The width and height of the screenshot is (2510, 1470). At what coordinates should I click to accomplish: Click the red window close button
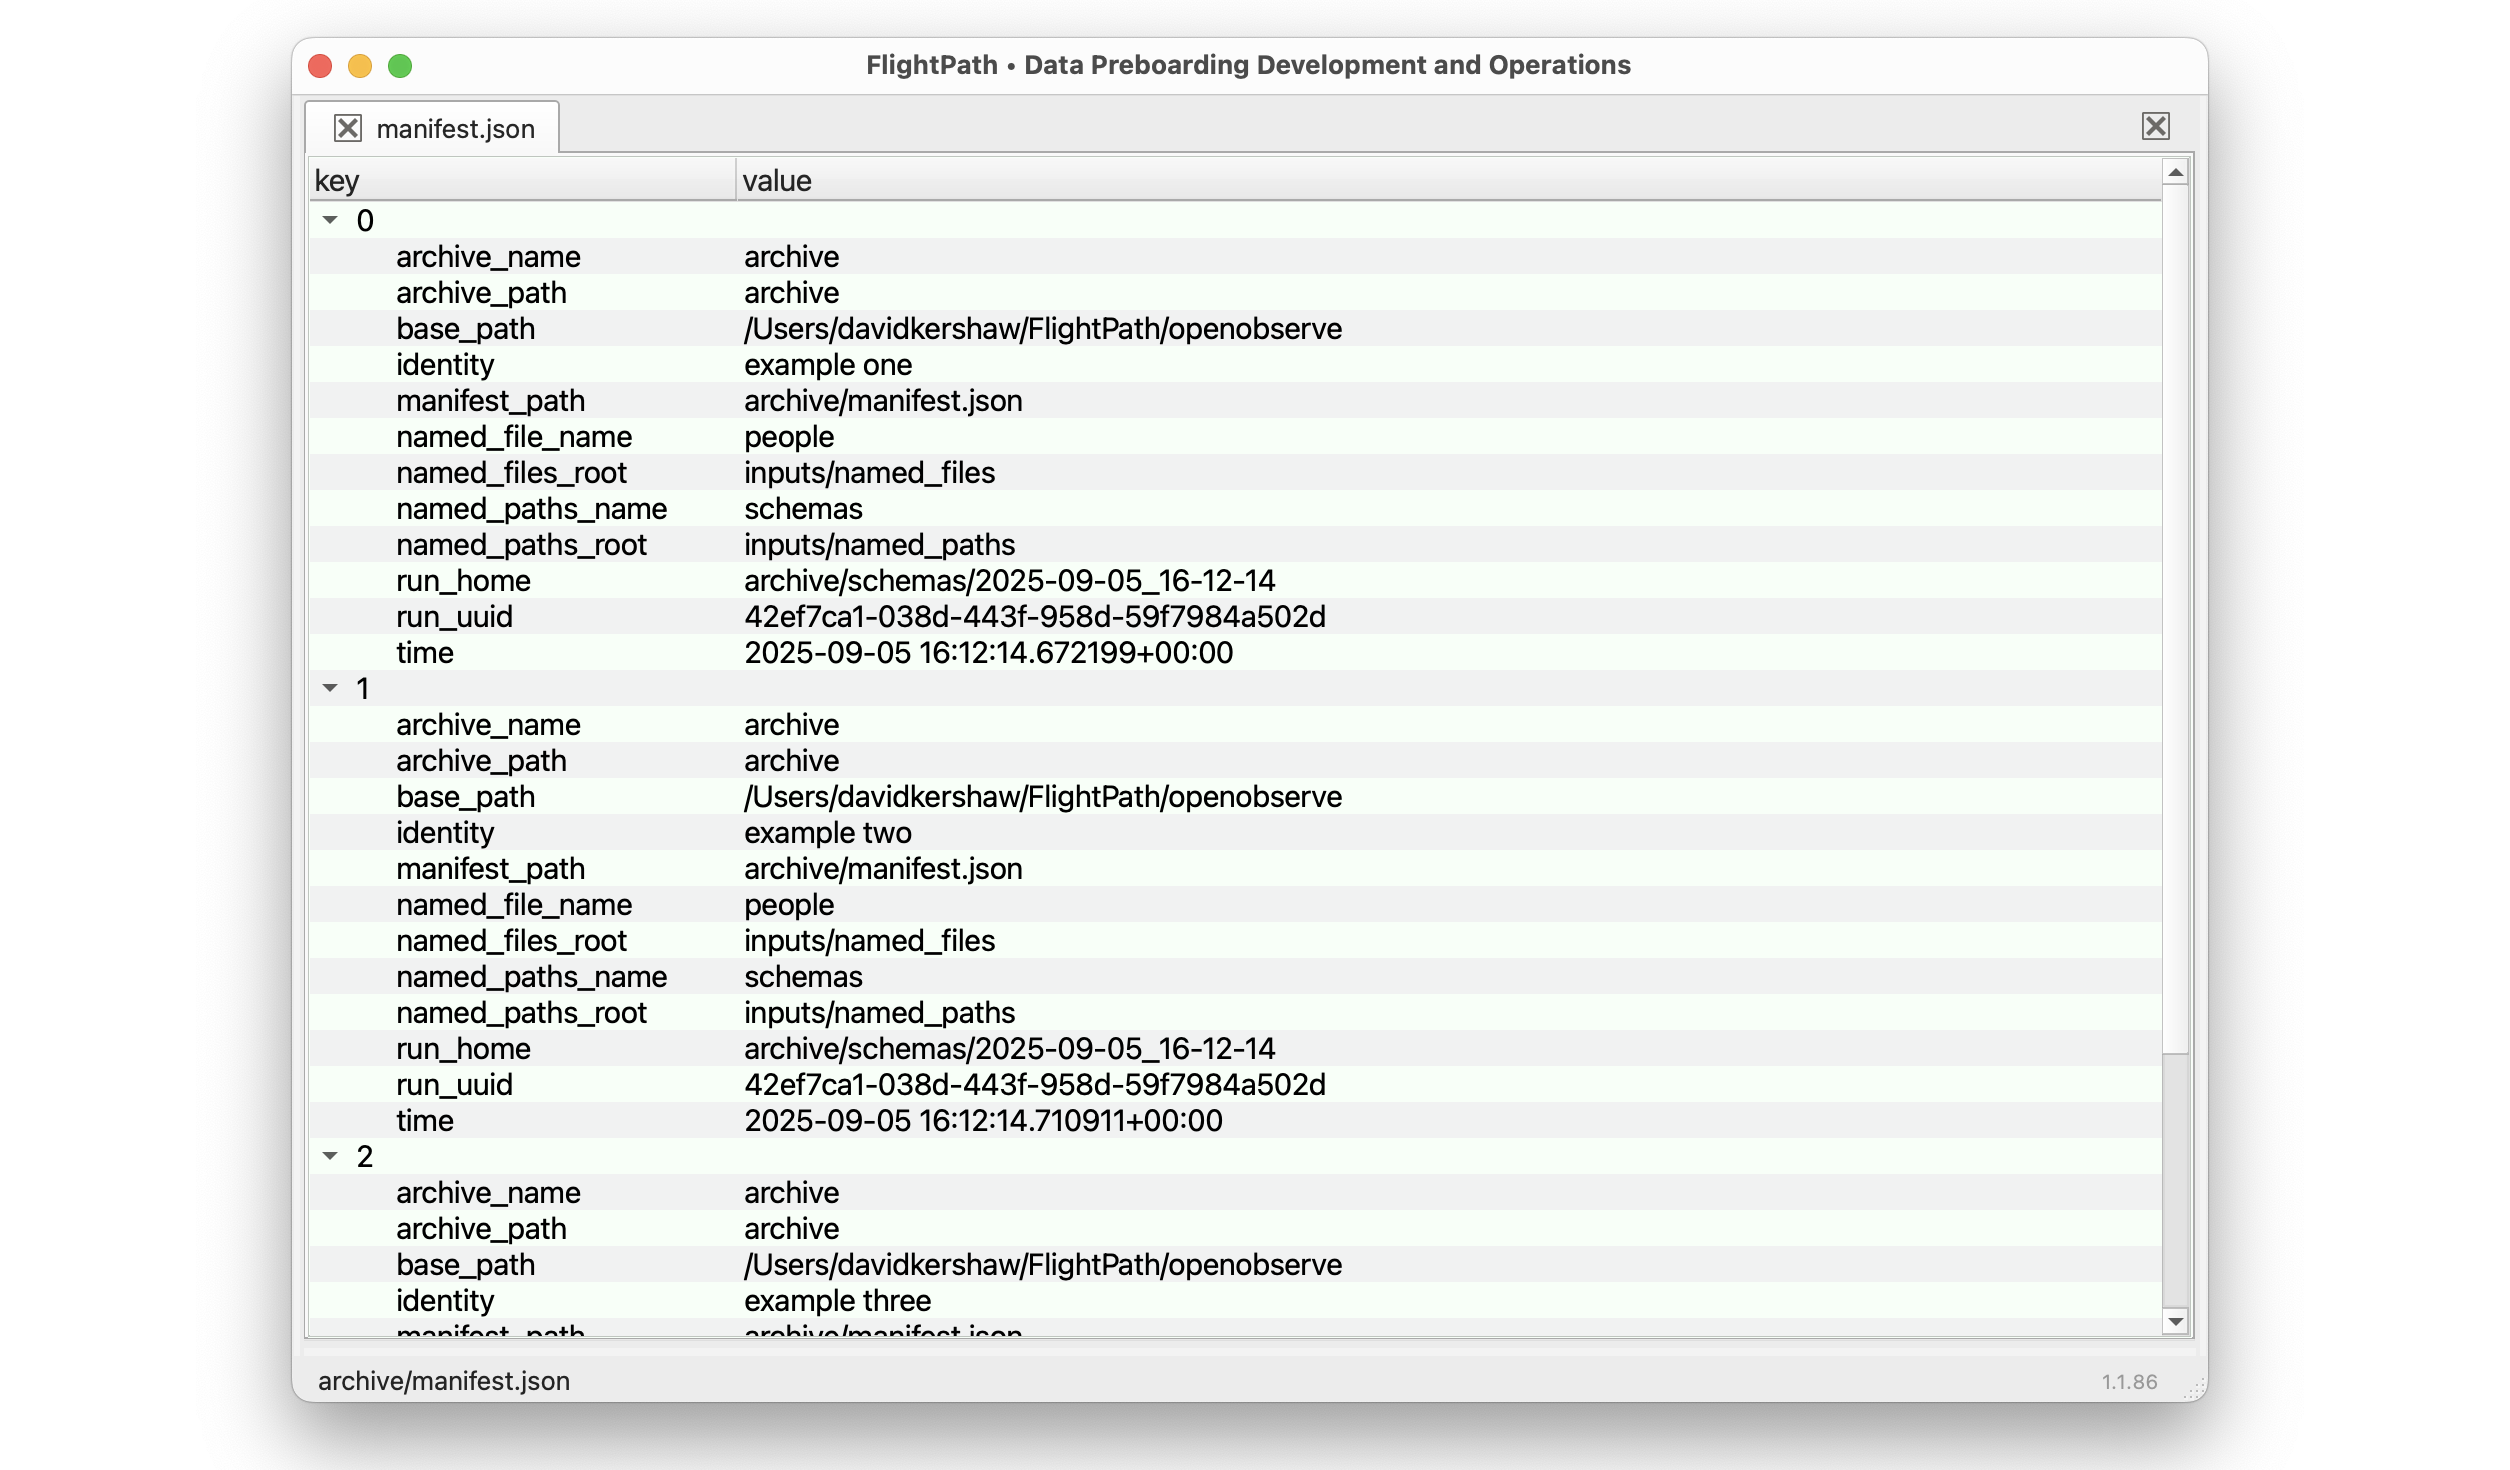[x=320, y=66]
